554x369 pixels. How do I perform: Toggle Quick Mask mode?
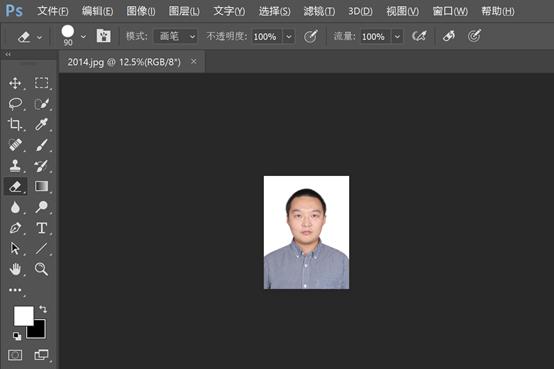tap(15, 355)
